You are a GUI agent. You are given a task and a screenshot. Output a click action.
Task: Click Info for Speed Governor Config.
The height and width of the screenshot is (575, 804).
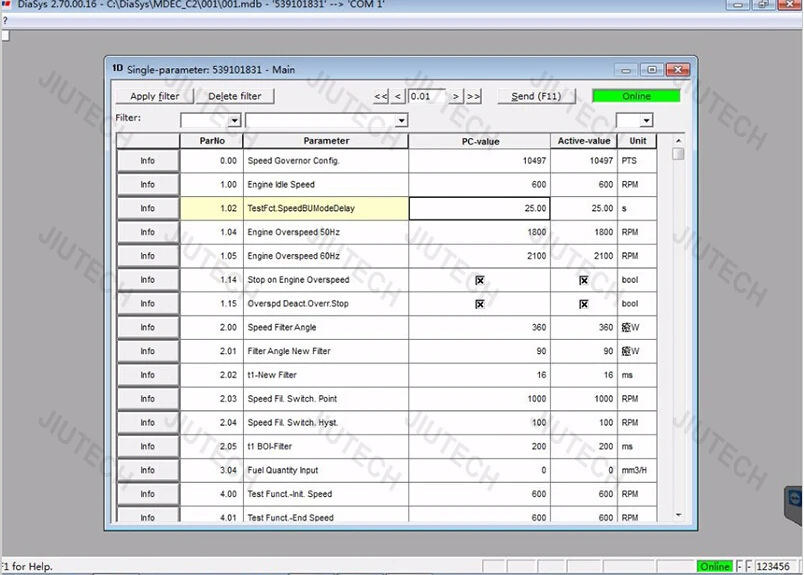(x=148, y=161)
